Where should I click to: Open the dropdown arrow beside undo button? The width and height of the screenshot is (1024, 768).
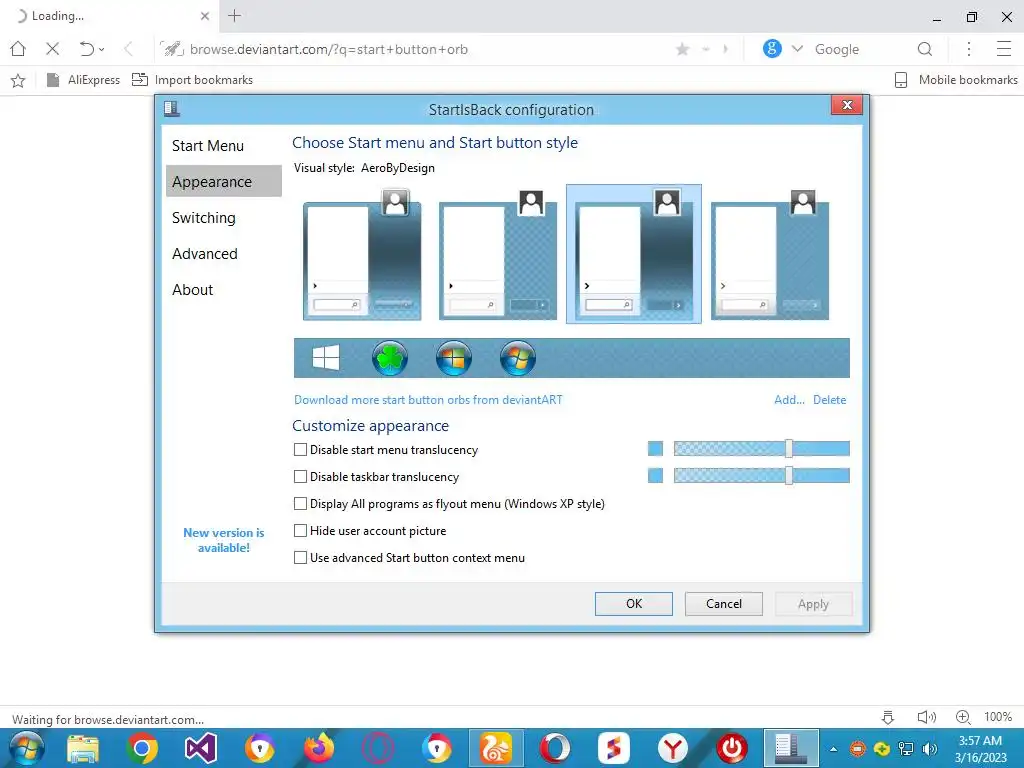point(102,50)
